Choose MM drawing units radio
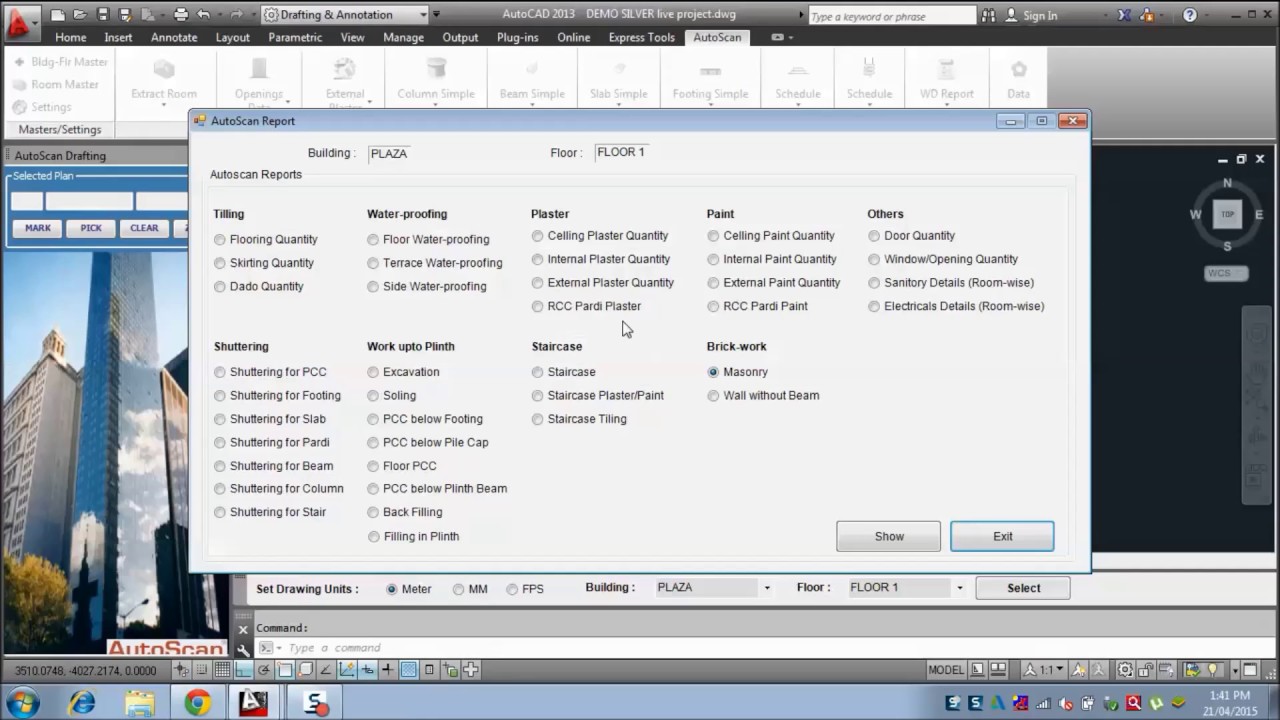This screenshot has width=1280, height=720. [x=458, y=590]
